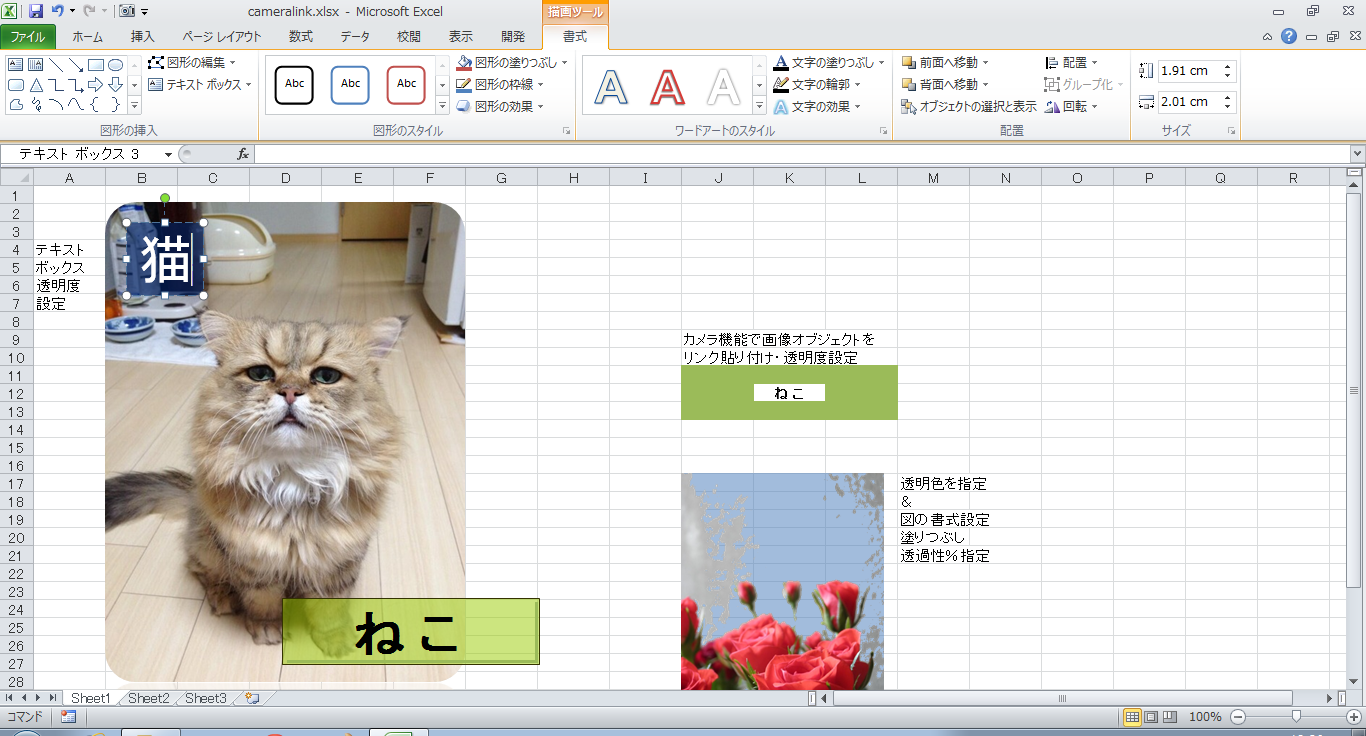The width and height of the screenshot is (1366, 736).
Task: Click the Undo arrow icon
Action: click(x=58, y=11)
